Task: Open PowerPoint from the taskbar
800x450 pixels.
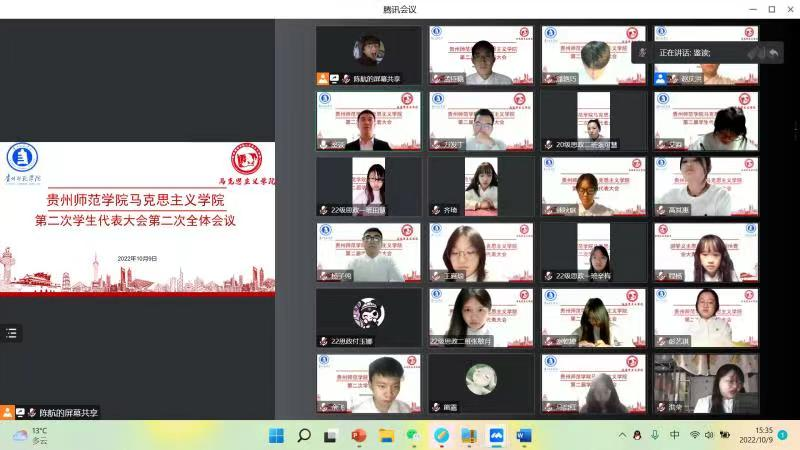Action: pyautogui.click(x=359, y=436)
